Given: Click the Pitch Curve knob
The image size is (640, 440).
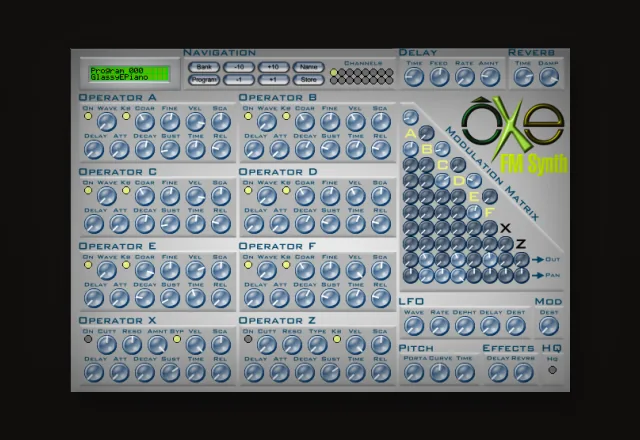Looking at the screenshot, I should [x=439, y=372].
